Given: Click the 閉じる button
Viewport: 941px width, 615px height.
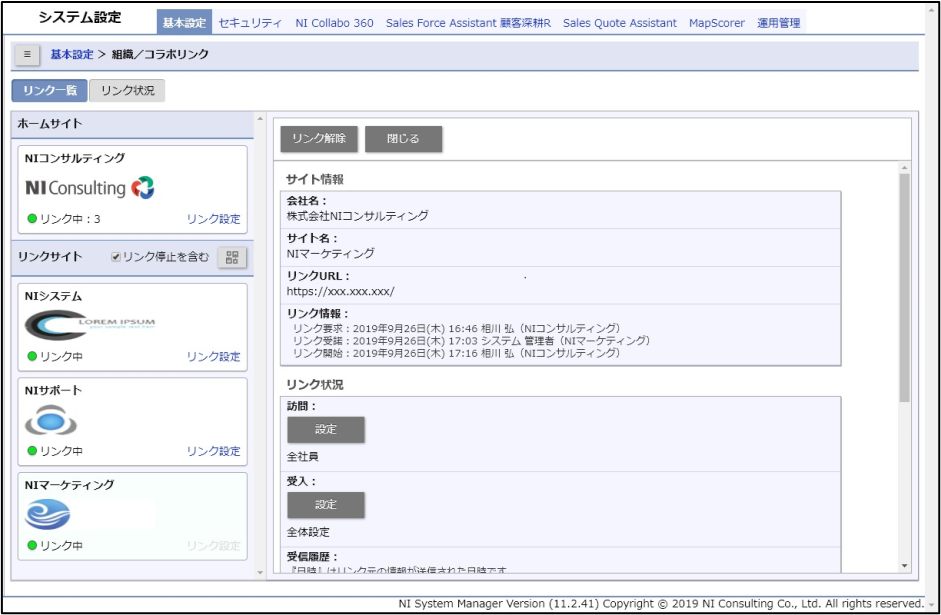Looking at the screenshot, I should [403, 139].
